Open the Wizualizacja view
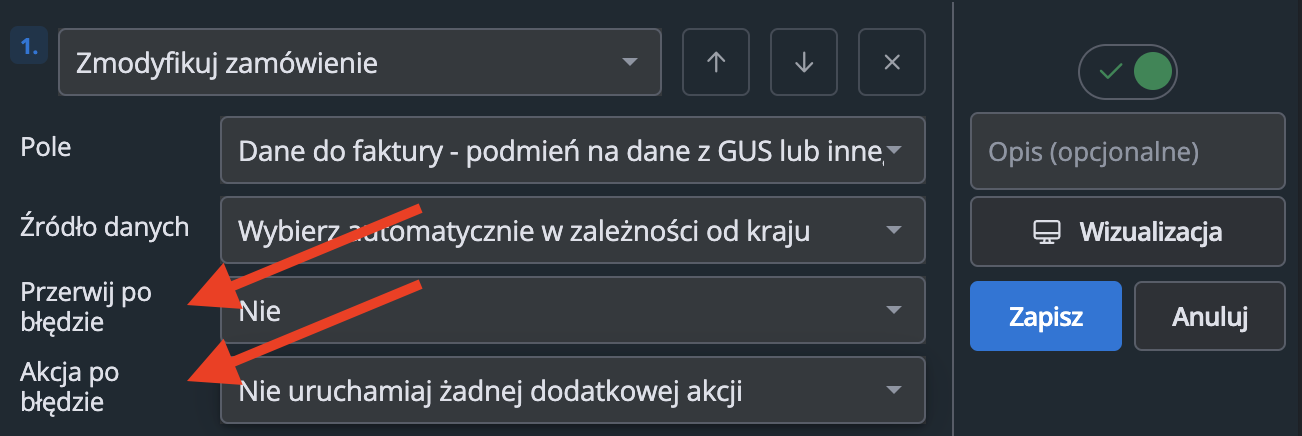The image size is (1302, 436). (1128, 232)
